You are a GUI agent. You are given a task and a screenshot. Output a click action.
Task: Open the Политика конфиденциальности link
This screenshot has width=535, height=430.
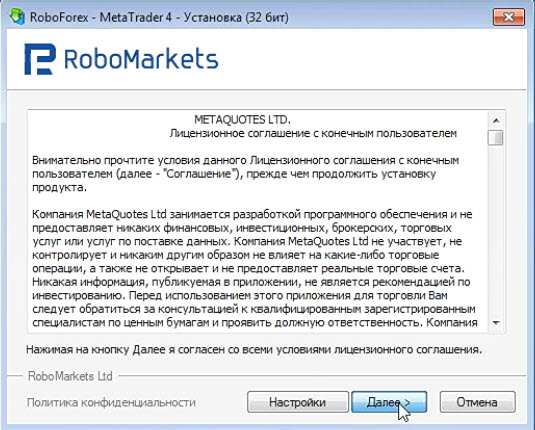[111, 403]
